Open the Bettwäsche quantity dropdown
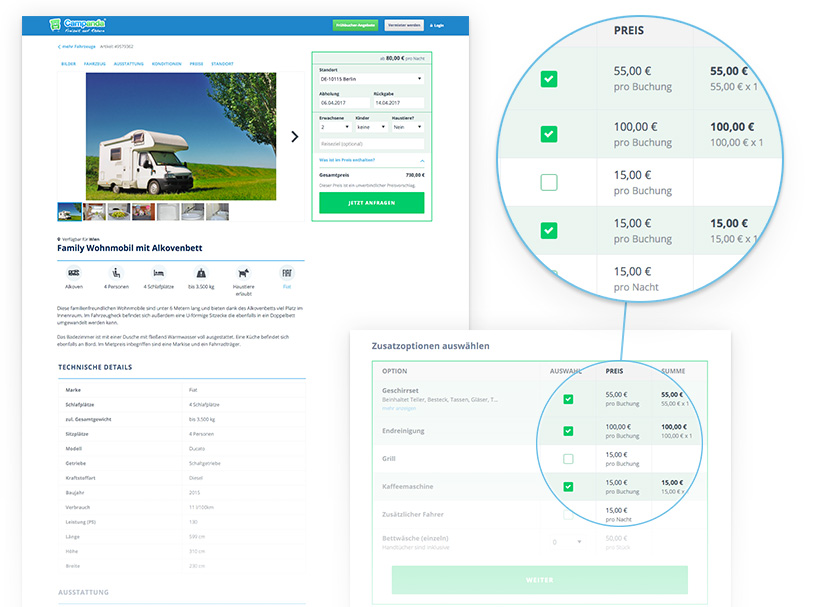 (x=567, y=542)
